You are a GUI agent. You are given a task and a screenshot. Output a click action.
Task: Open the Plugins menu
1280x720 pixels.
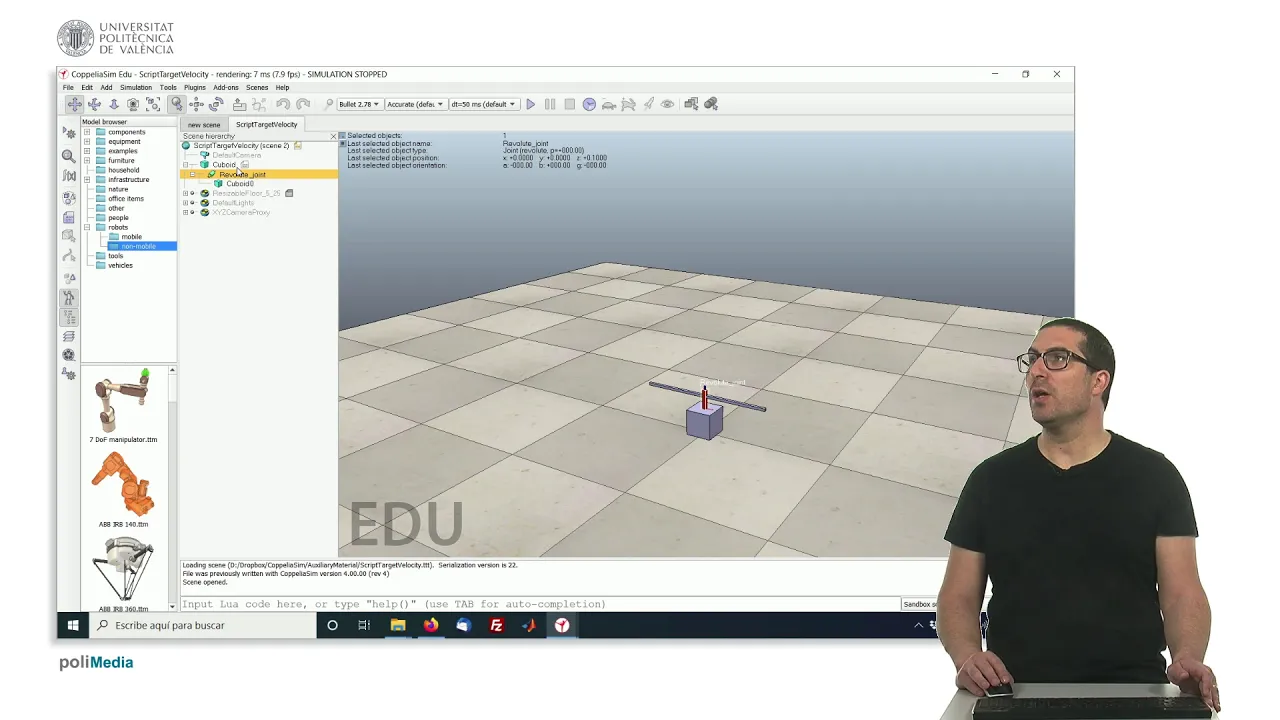coord(194,88)
